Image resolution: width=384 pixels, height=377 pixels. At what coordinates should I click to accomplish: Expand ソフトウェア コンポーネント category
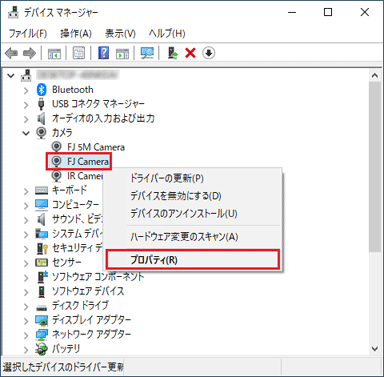pos(26,277)
